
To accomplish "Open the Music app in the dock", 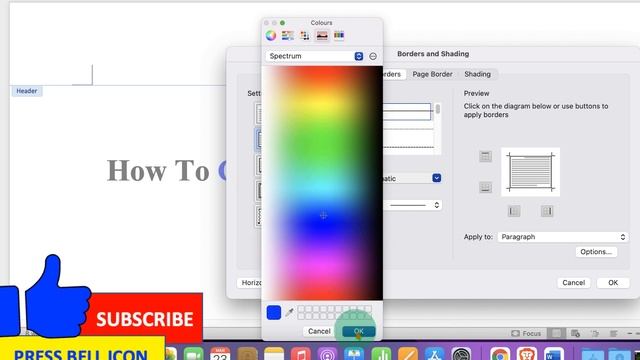I will tap(301, 354).
